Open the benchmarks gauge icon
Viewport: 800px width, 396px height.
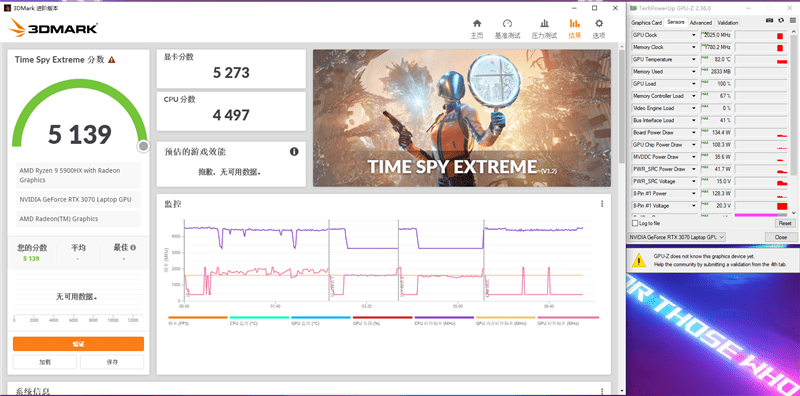507,23
